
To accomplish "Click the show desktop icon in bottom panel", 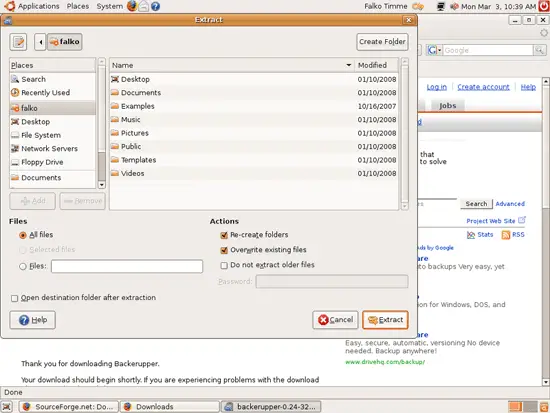I will click(x=7, y=407).
